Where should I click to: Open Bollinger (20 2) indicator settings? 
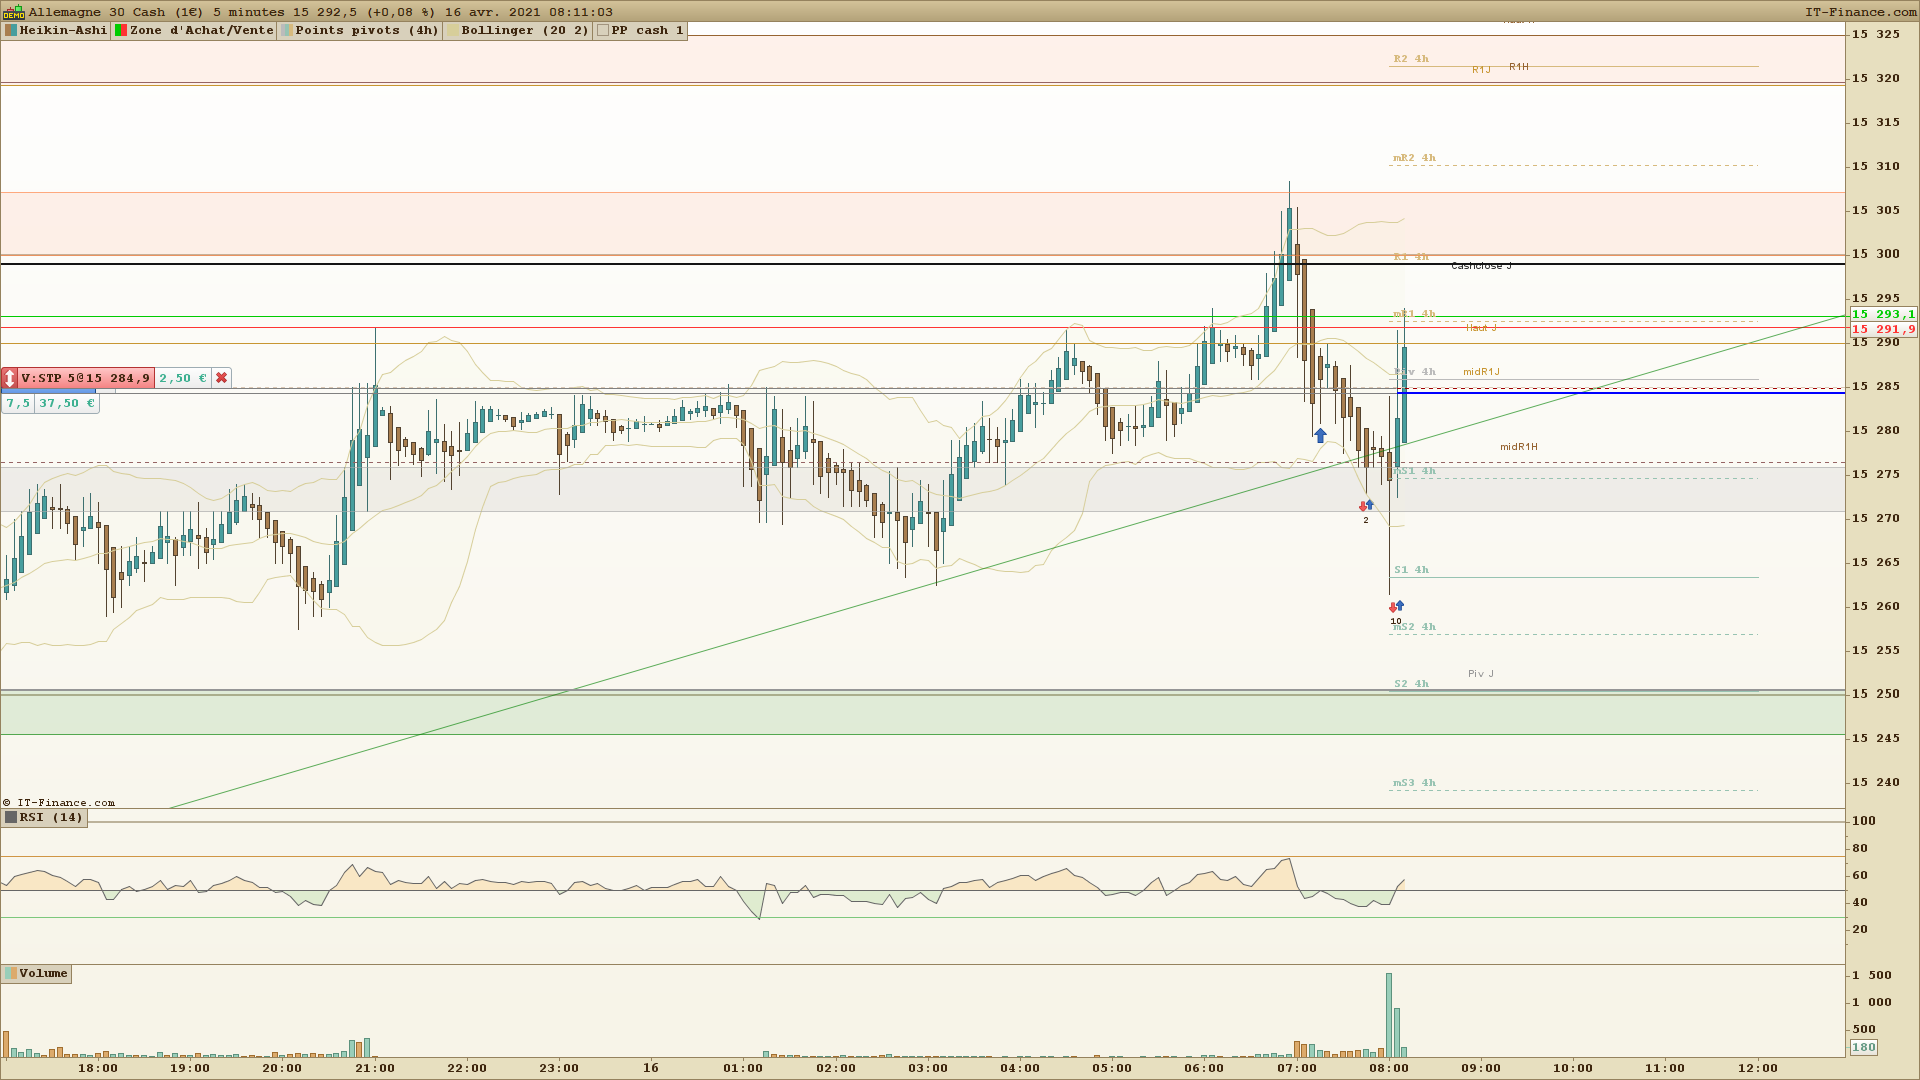pyautogui.click(x=525, y=30)
